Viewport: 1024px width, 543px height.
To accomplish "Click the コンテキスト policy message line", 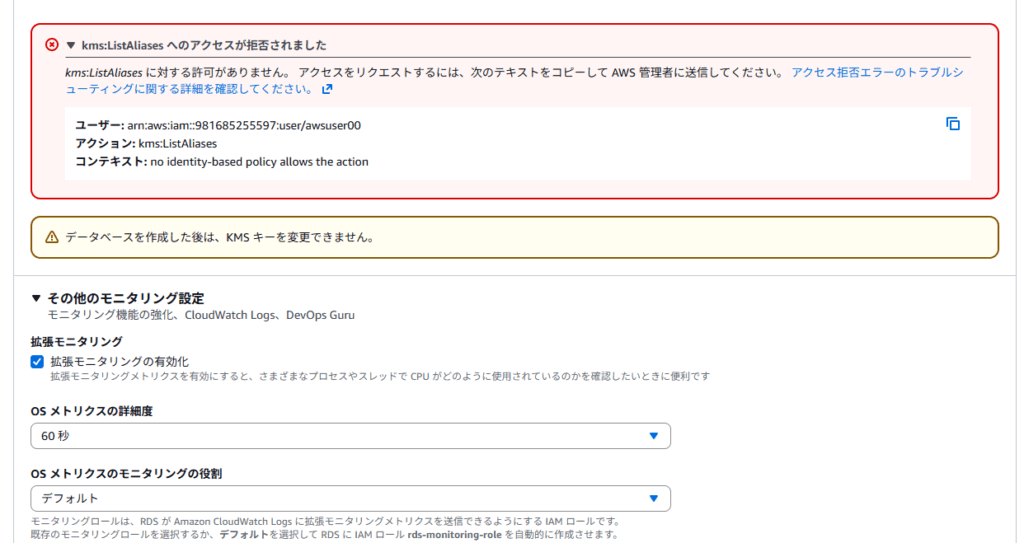I will click(222, 161).
